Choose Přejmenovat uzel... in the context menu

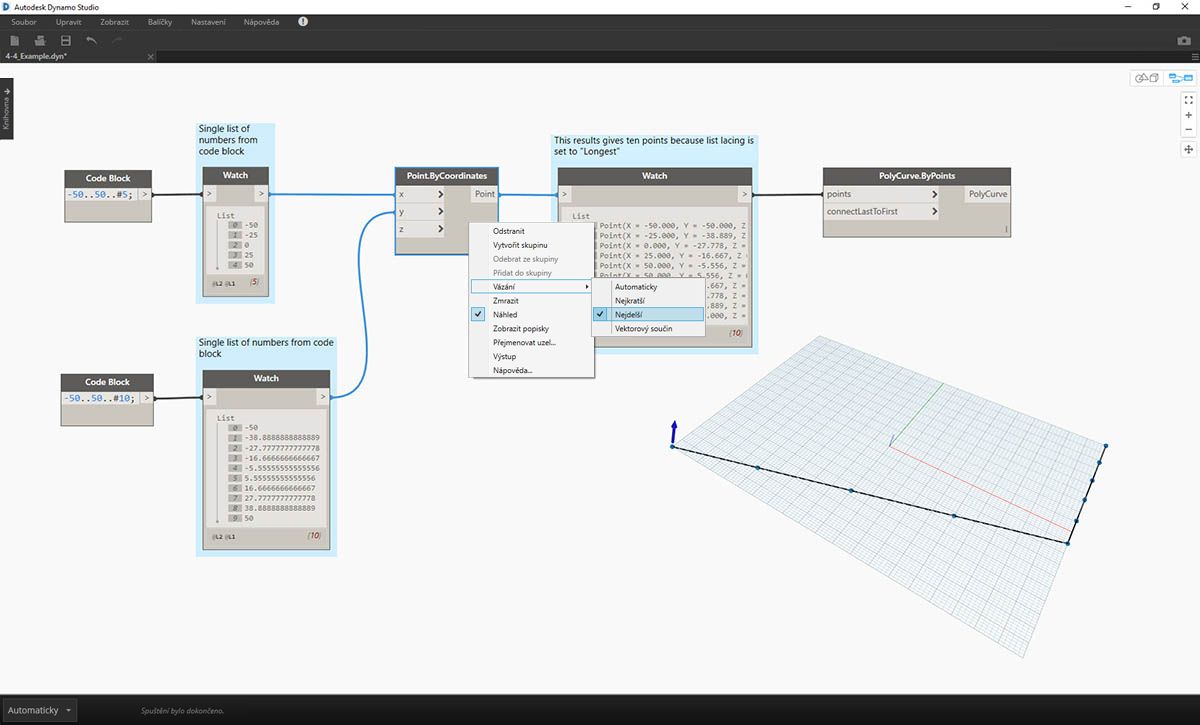(x=532, y=342)
